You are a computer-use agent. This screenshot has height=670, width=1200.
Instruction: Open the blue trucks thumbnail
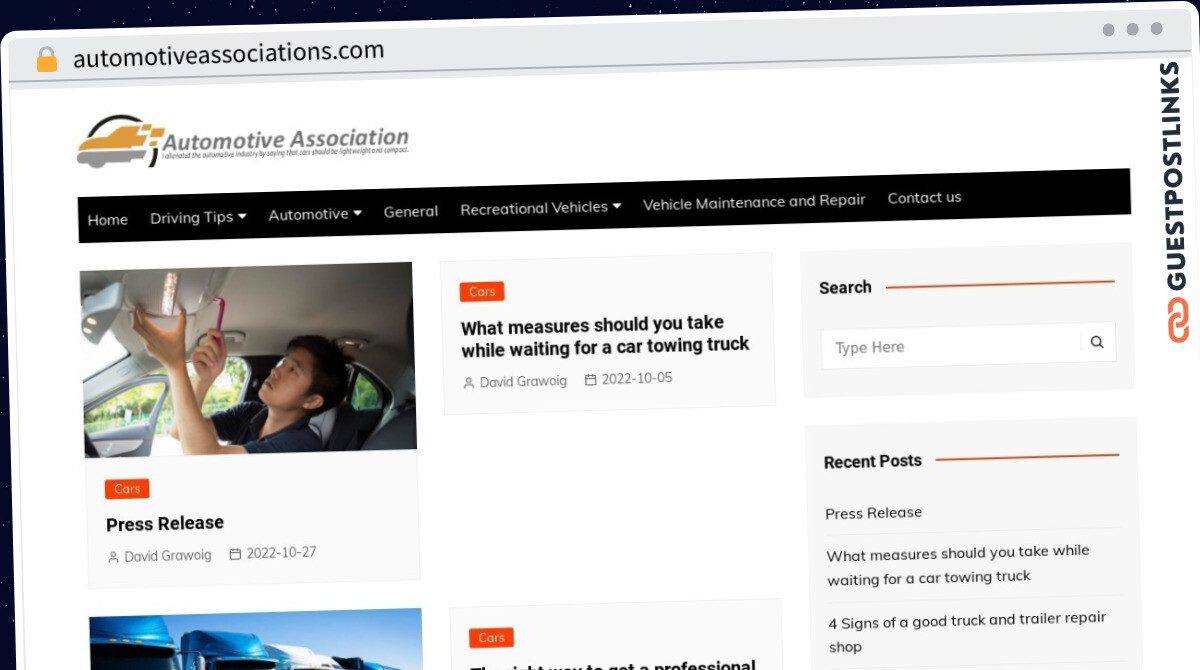[256, 640]
